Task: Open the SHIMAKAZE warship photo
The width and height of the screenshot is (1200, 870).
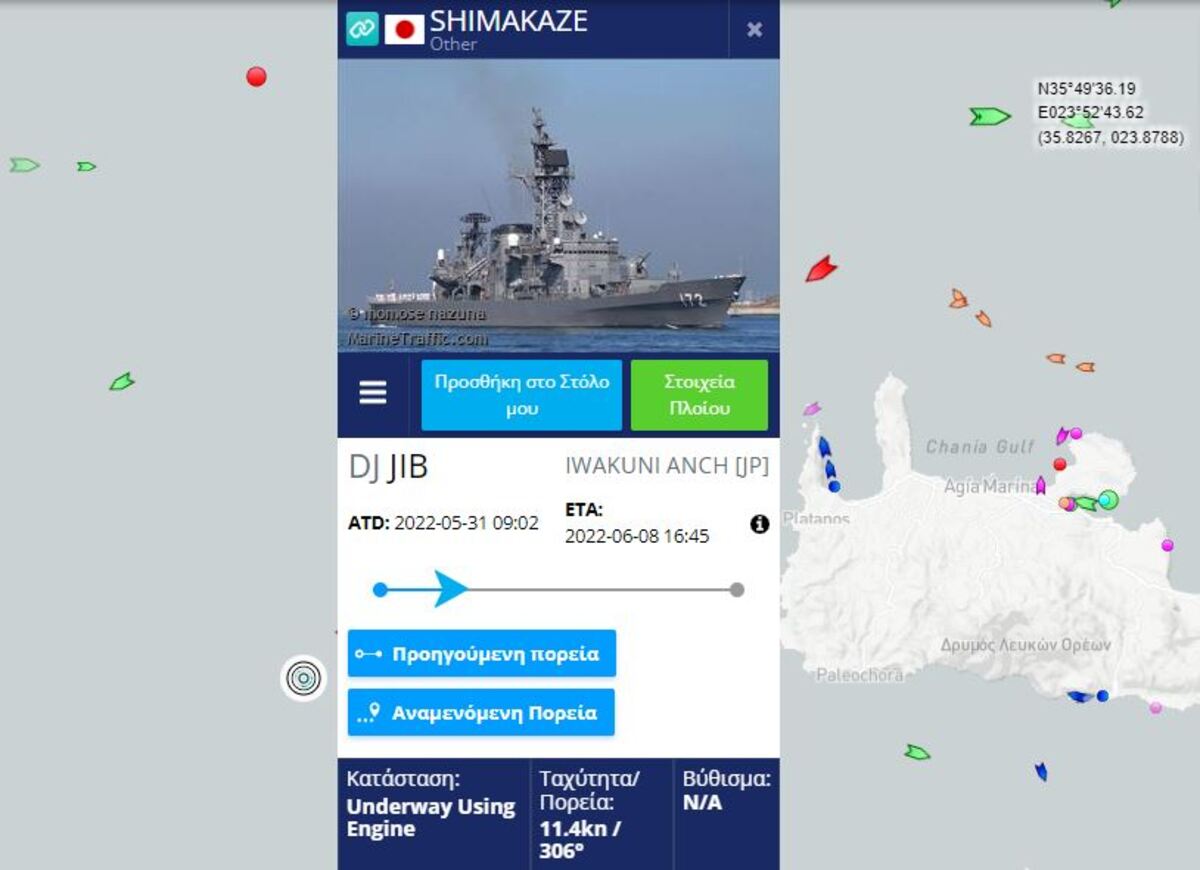Action: (x=558, y=205)
